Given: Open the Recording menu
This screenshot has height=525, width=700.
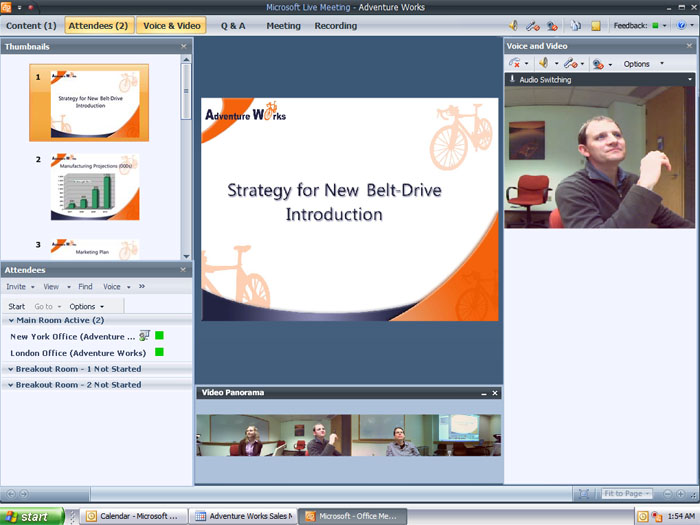Looking at the screenshot, I should [x=336, y=26].
